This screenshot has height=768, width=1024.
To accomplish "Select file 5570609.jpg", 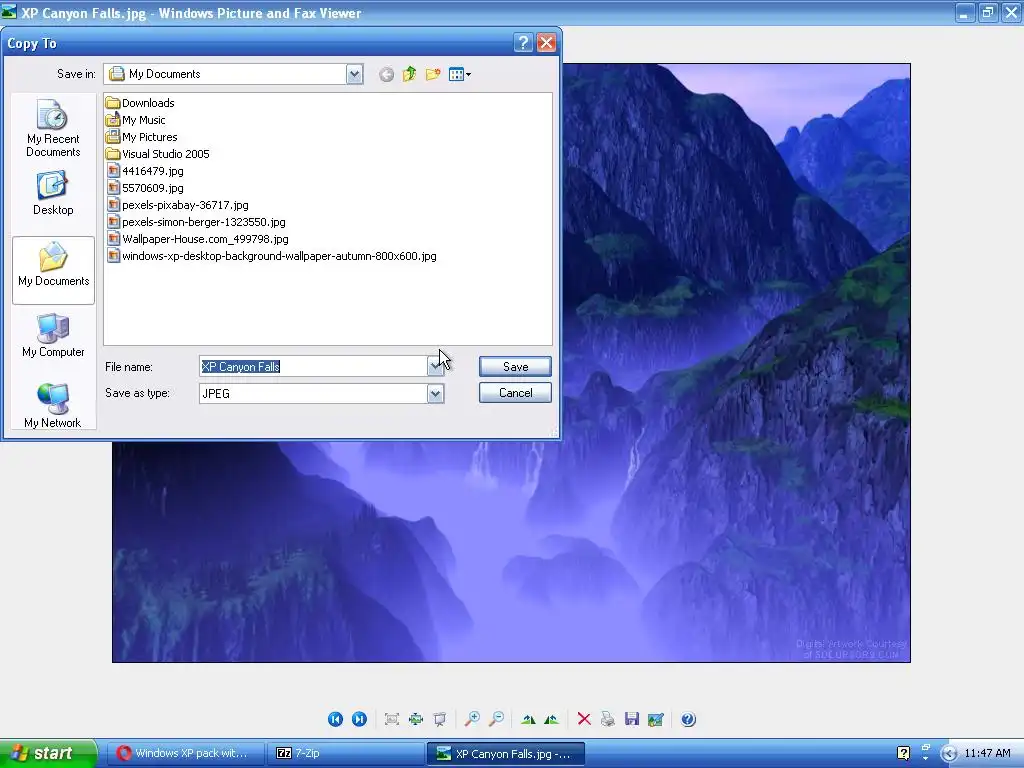I will [144, 187].
